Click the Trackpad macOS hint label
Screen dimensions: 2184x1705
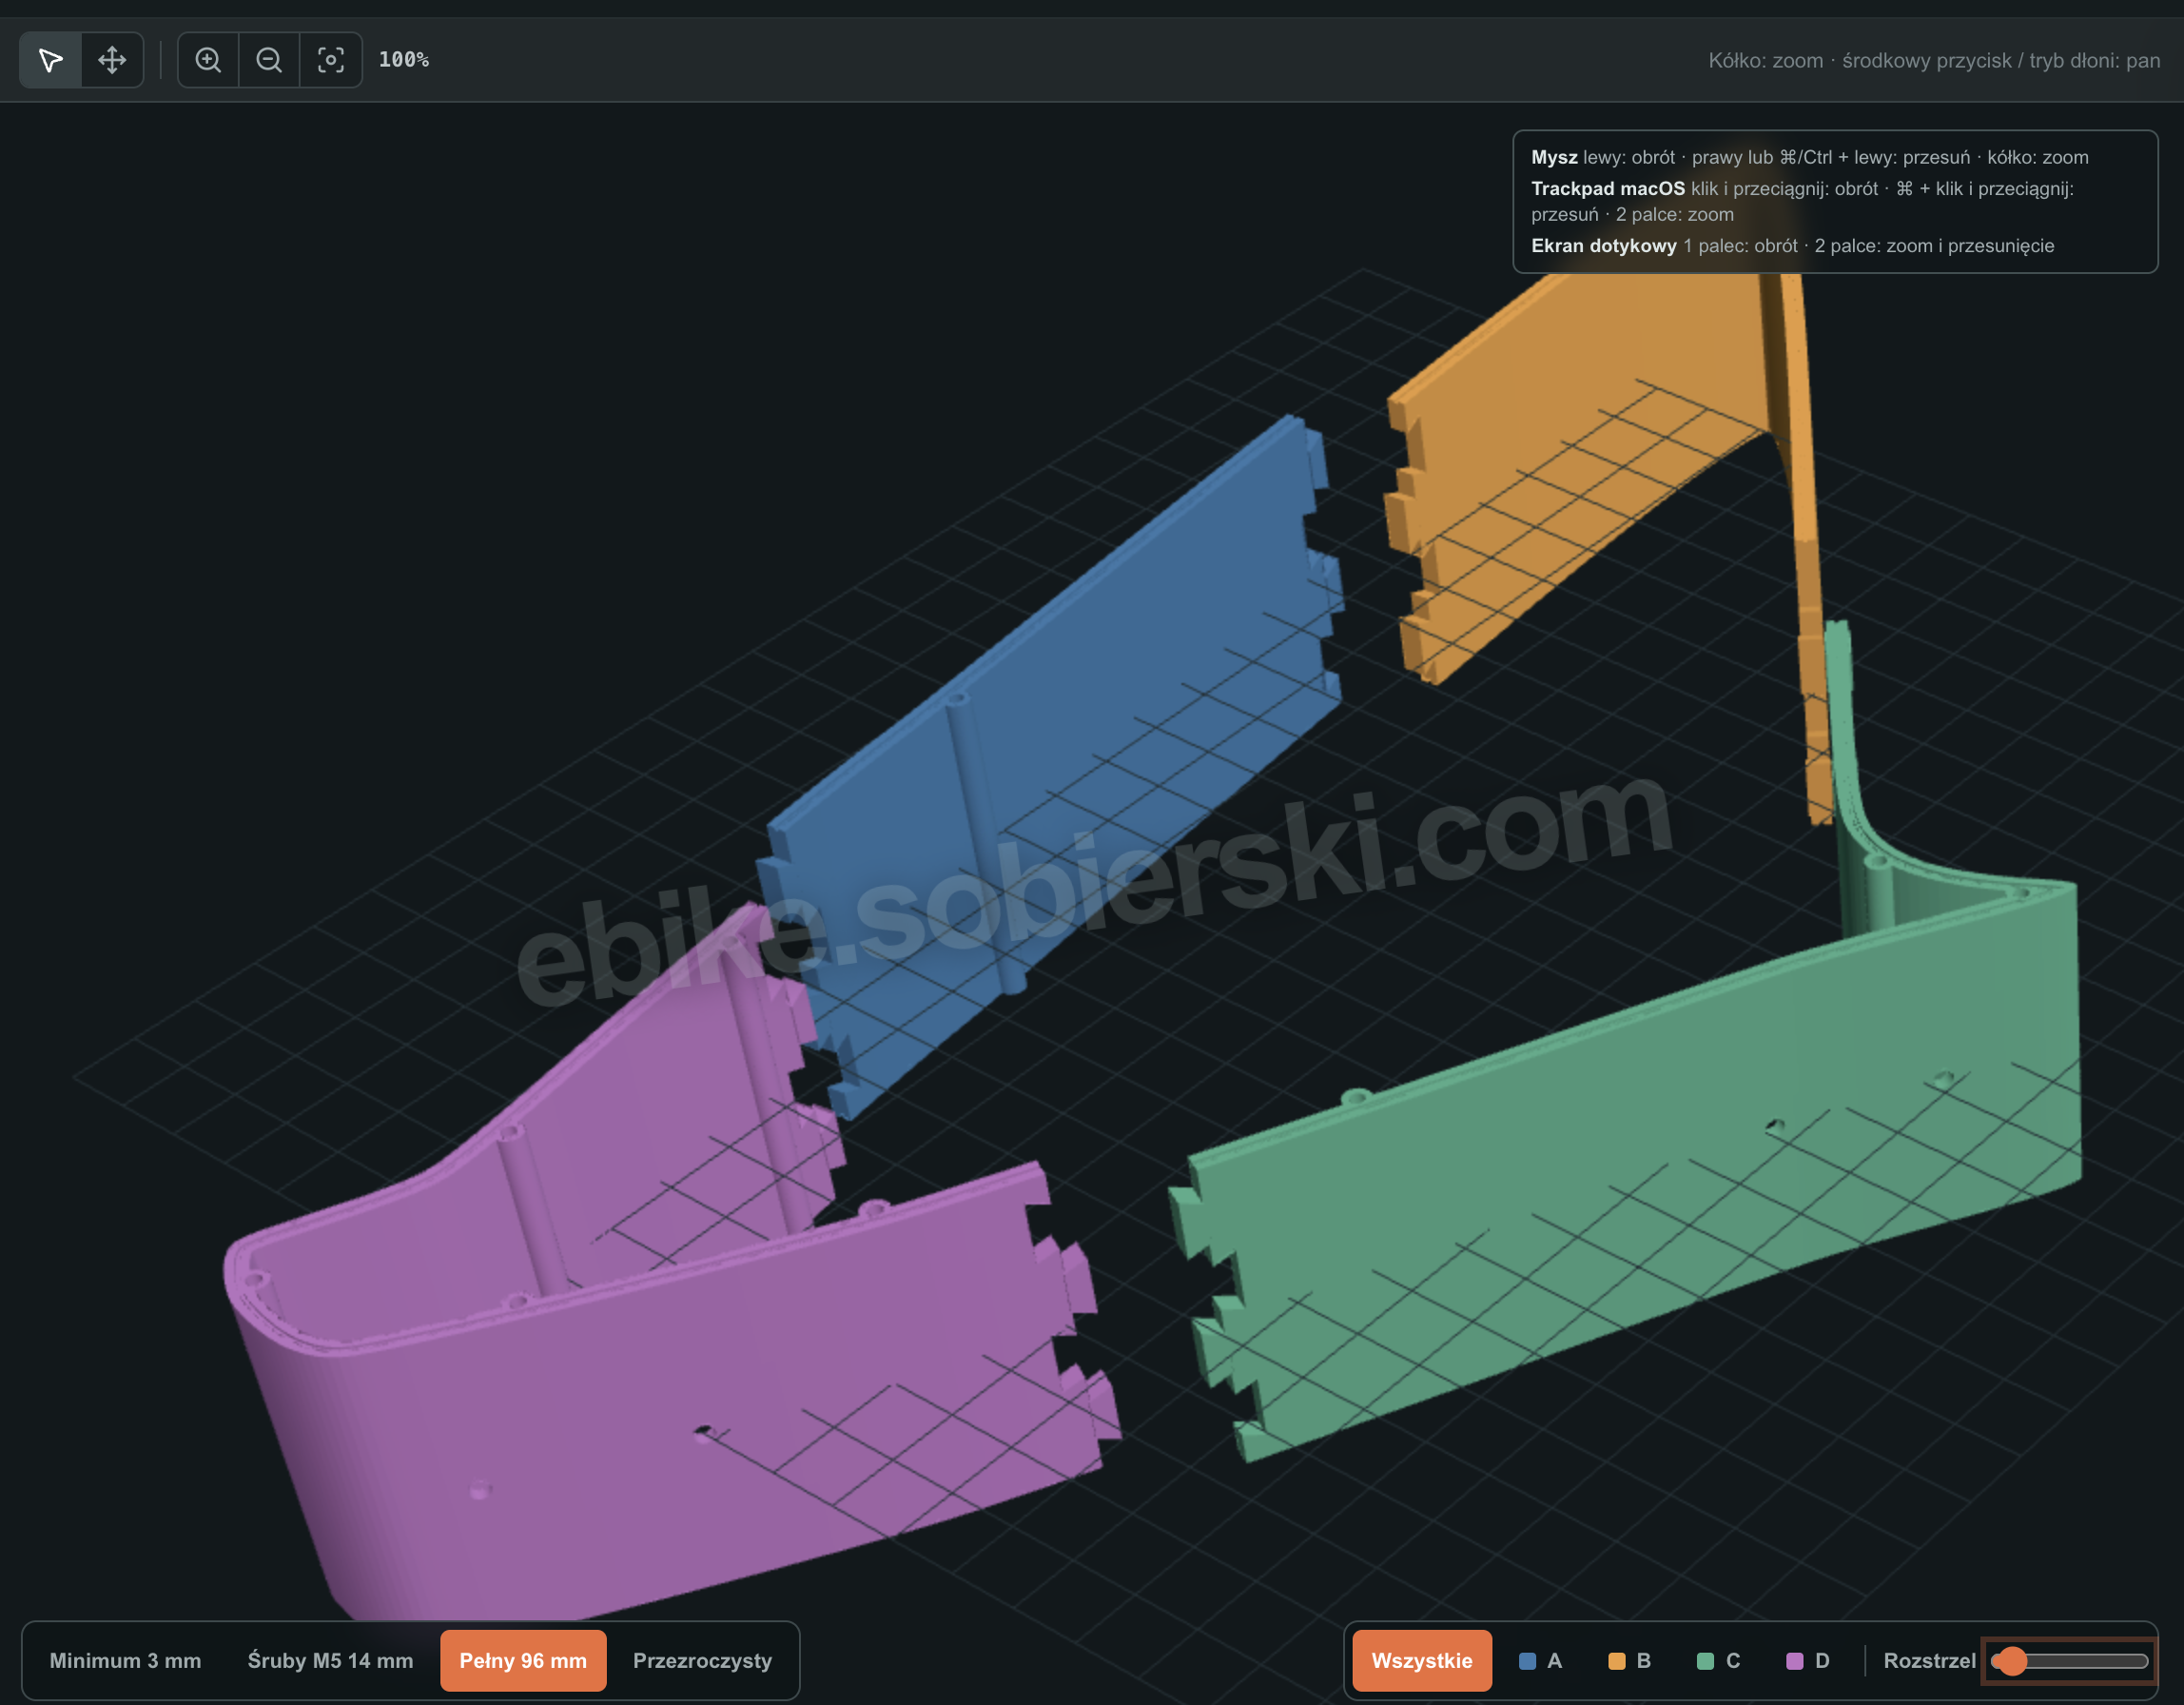coord(1607,188)
